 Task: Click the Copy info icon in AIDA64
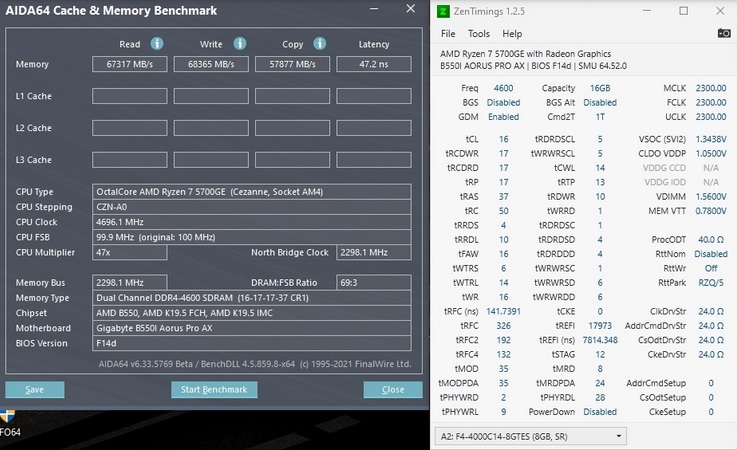point(320,44)
